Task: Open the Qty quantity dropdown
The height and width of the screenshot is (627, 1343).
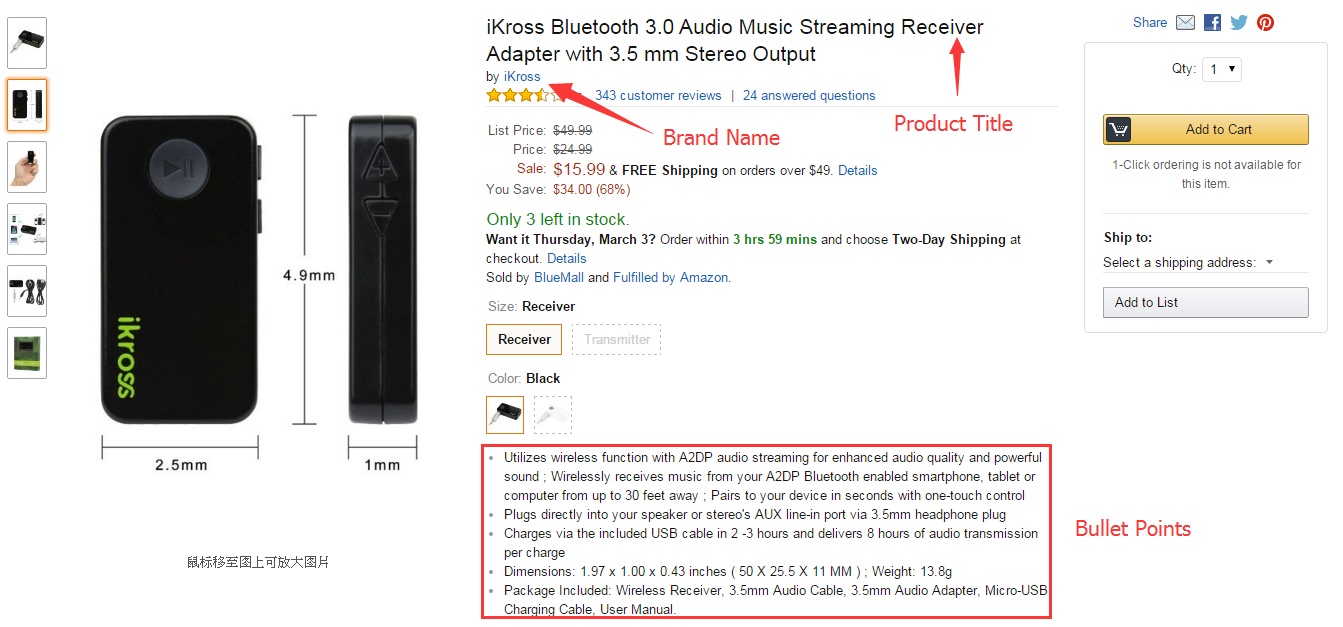Action: pyautogui.click(x=1222, y=69)
